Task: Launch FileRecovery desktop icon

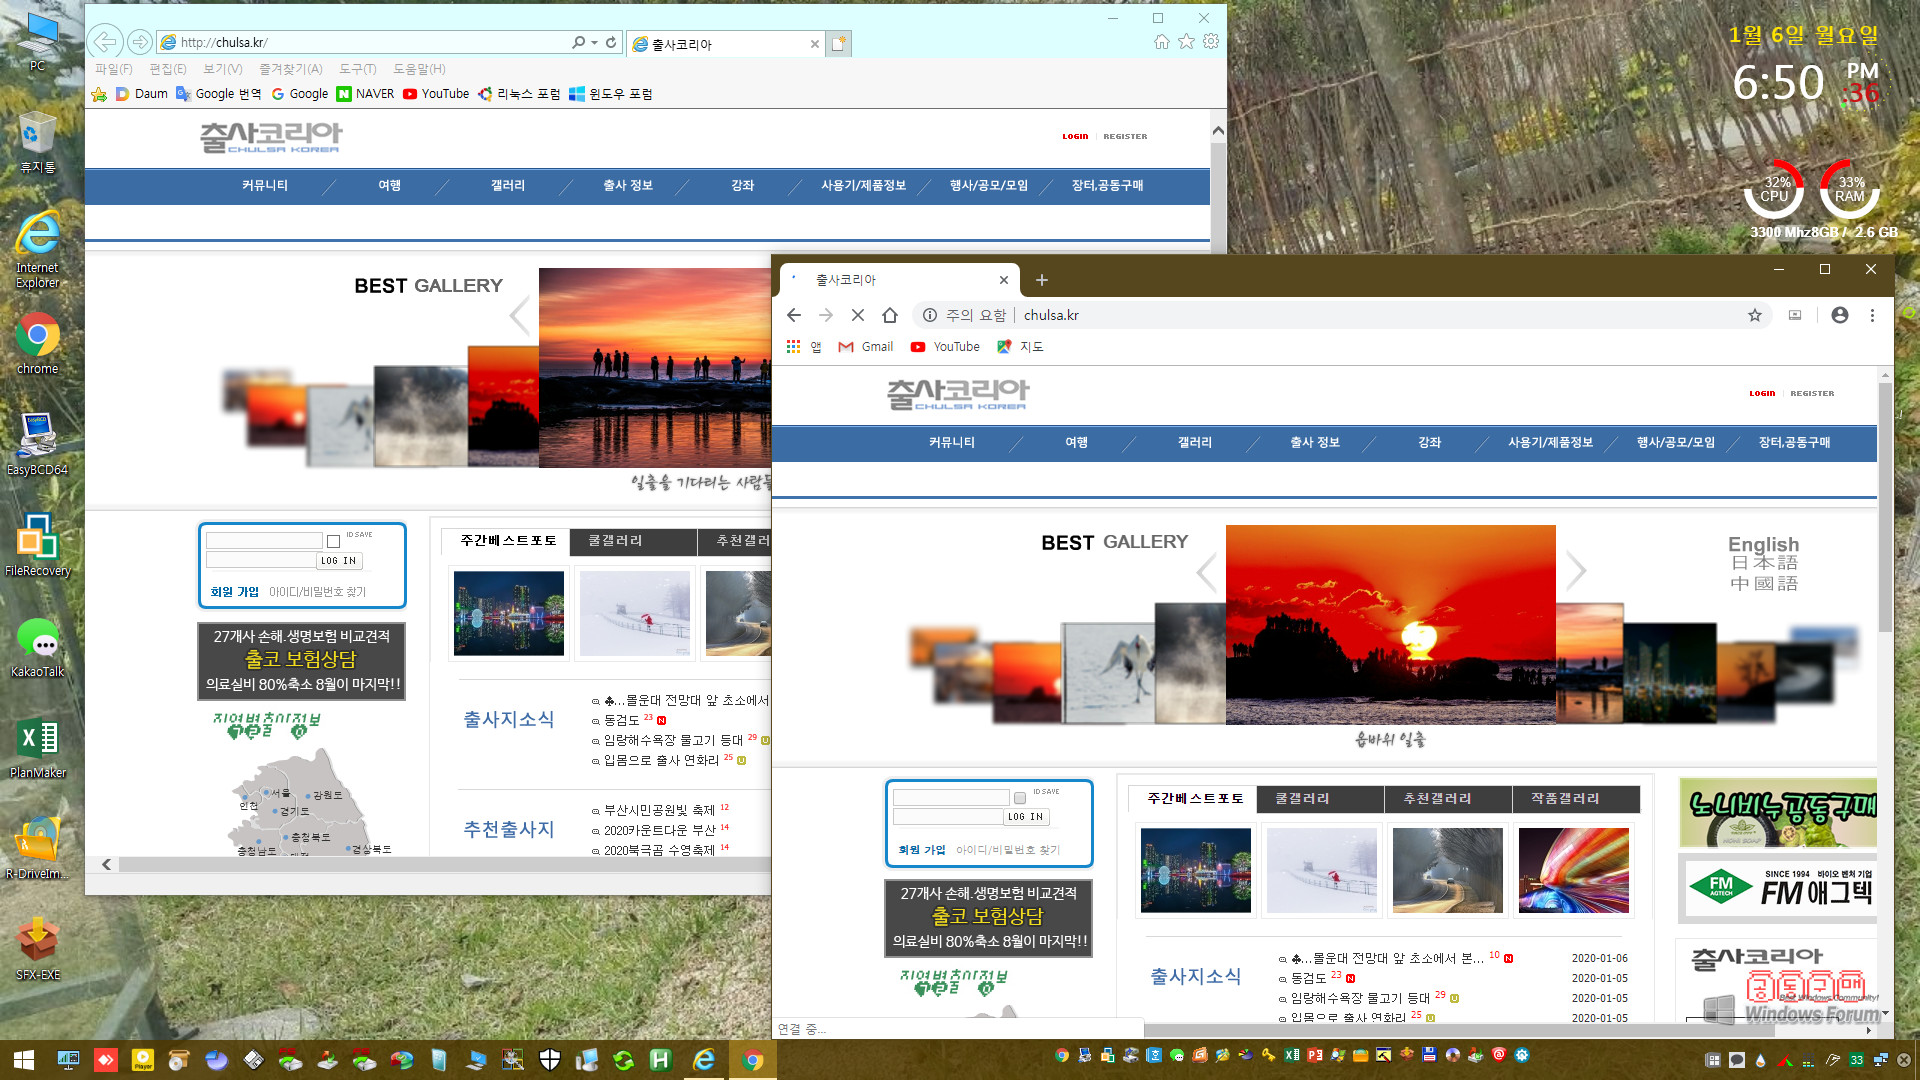Action: point(37,545)
